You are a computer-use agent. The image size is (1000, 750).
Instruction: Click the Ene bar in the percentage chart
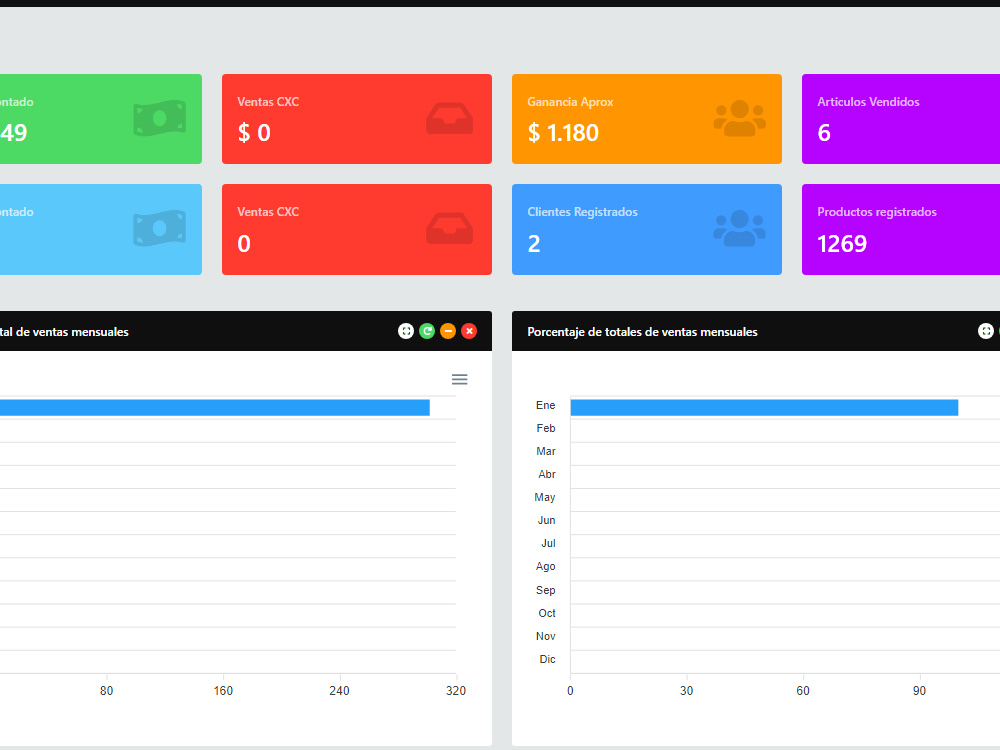pyautogui.click(x=764, y=408)
